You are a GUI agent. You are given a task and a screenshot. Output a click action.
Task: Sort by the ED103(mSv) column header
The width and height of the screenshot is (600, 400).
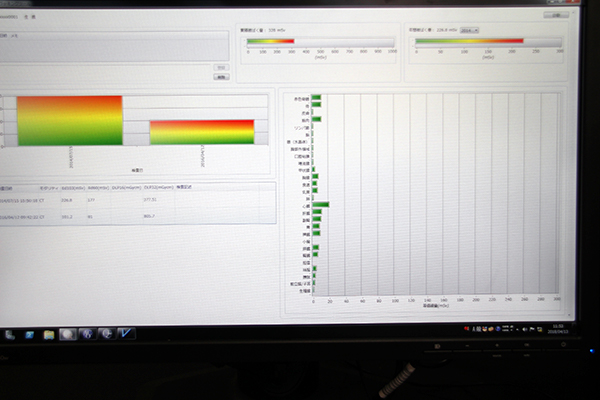pos(74,187)
